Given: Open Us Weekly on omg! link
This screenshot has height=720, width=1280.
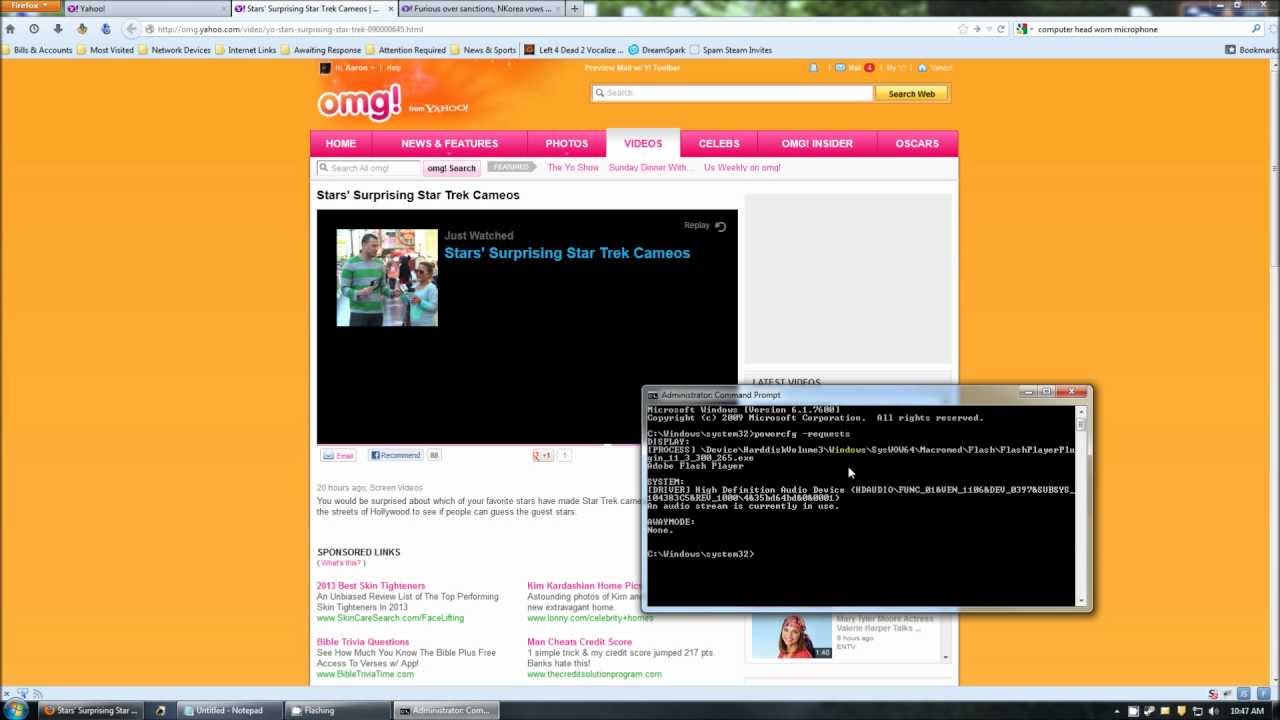Looking at the screenshot, I should [742, 168].
